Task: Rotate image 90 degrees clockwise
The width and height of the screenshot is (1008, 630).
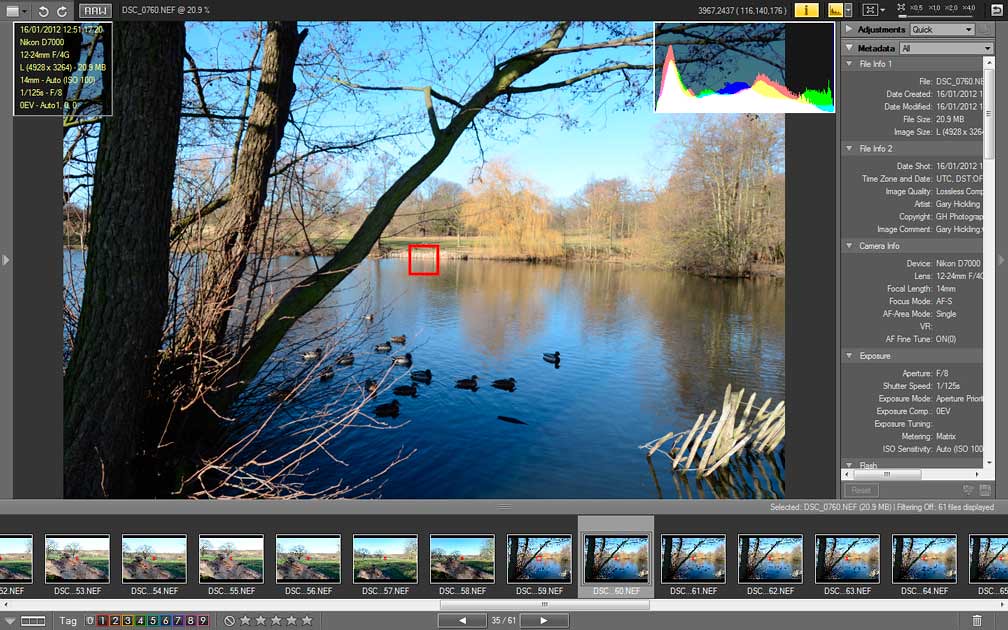Action: coord(62,10)
